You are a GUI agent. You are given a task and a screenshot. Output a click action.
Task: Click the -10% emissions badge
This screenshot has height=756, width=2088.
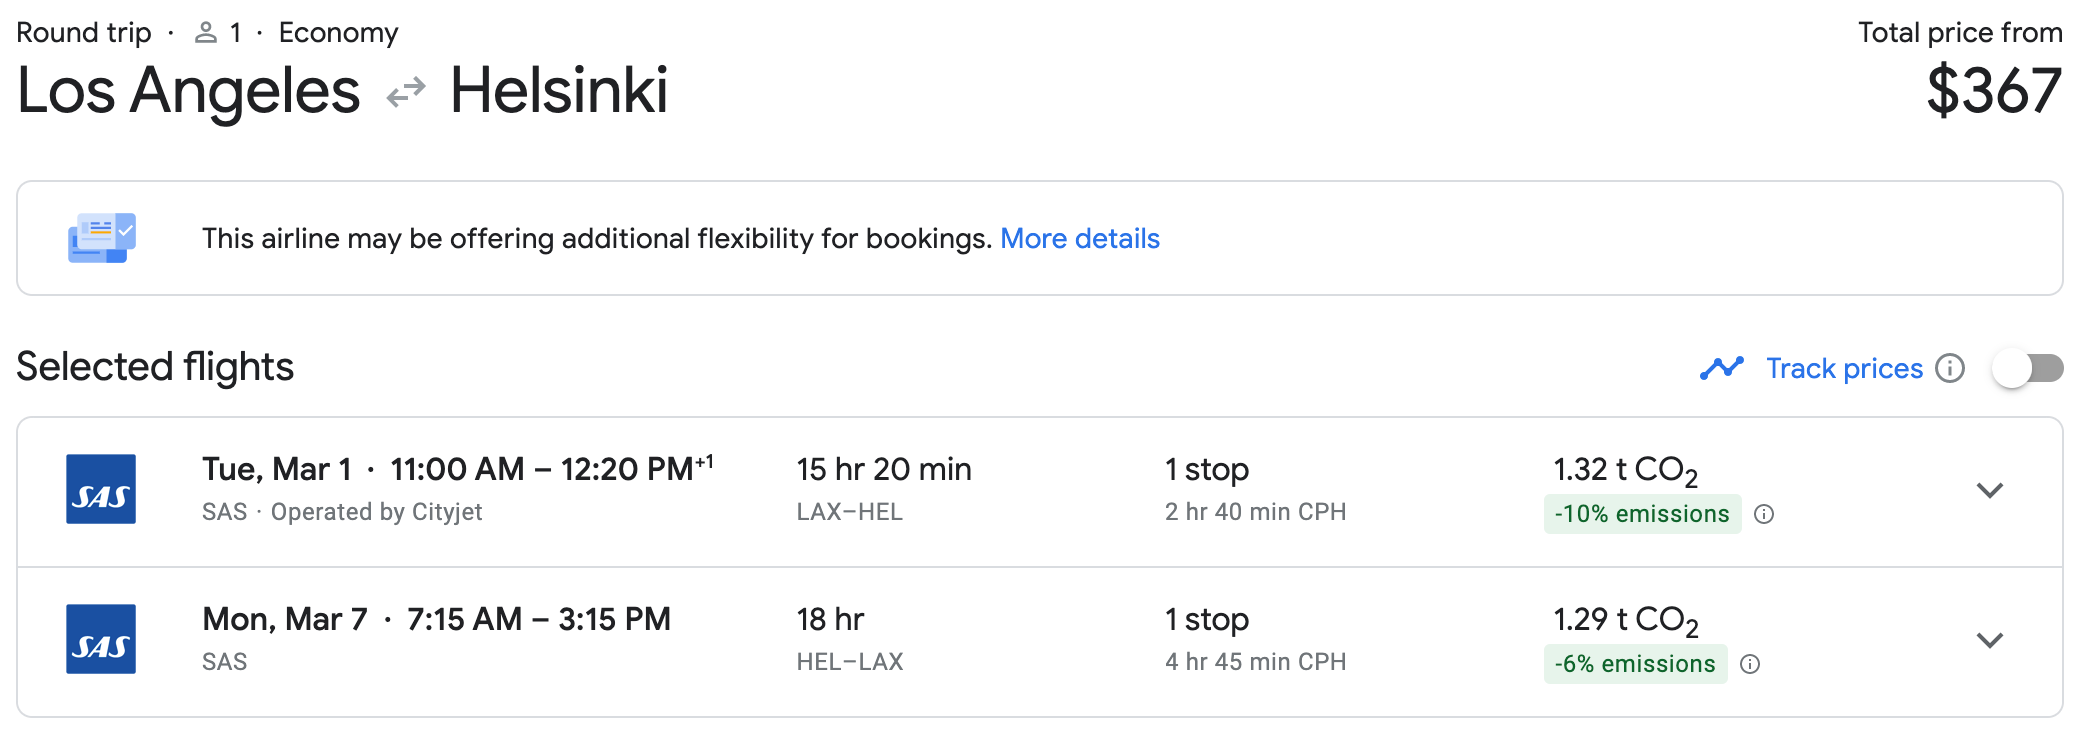(1642, 514)
